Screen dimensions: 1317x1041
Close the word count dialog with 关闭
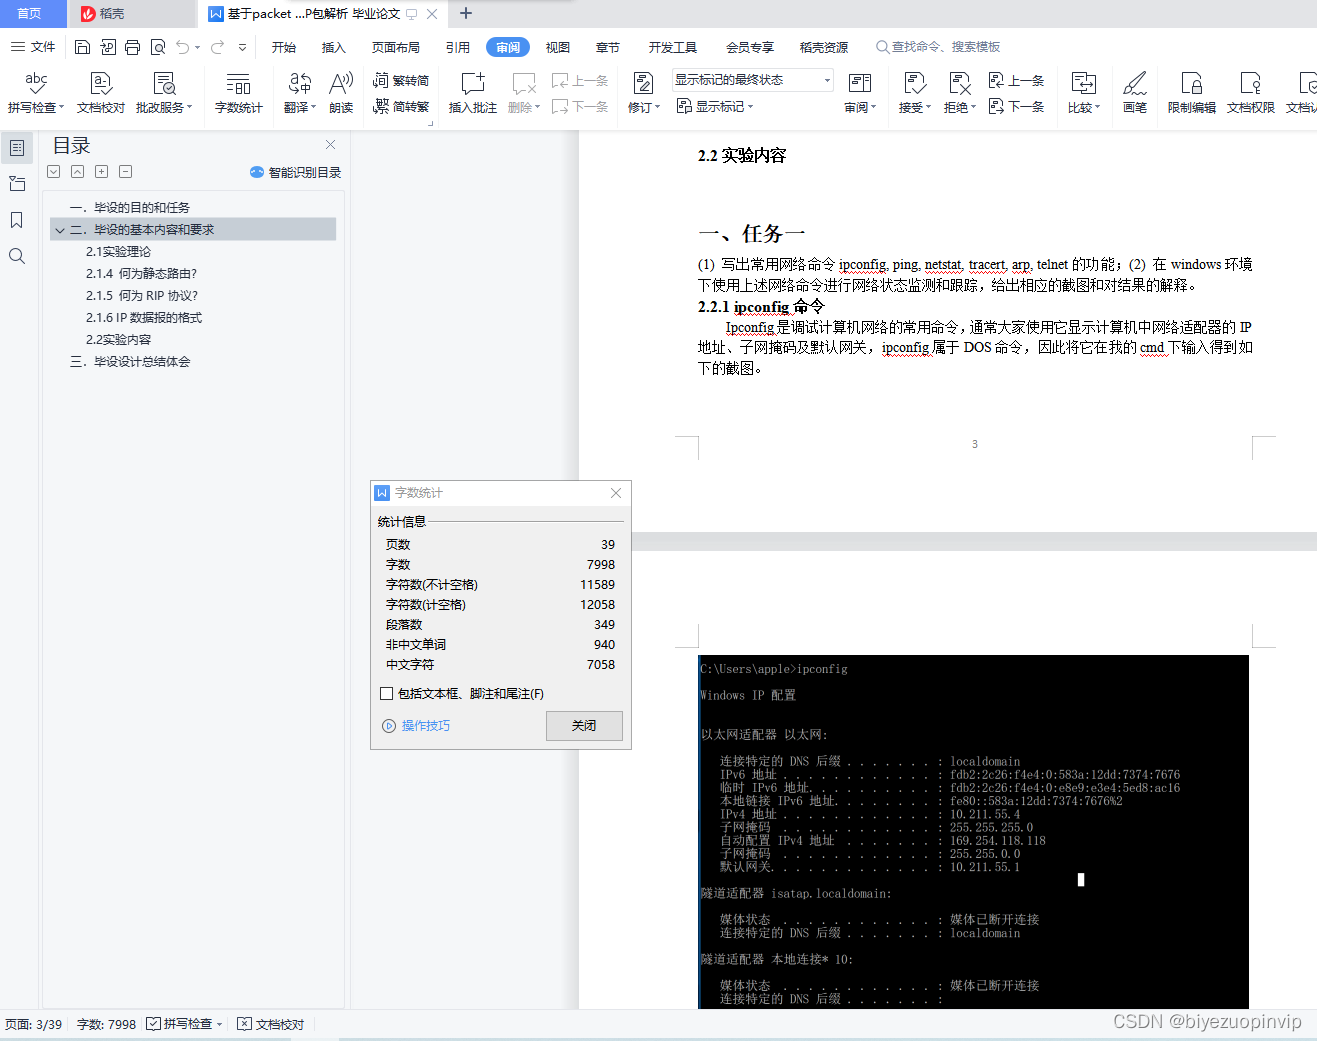[x=584, y=726]
